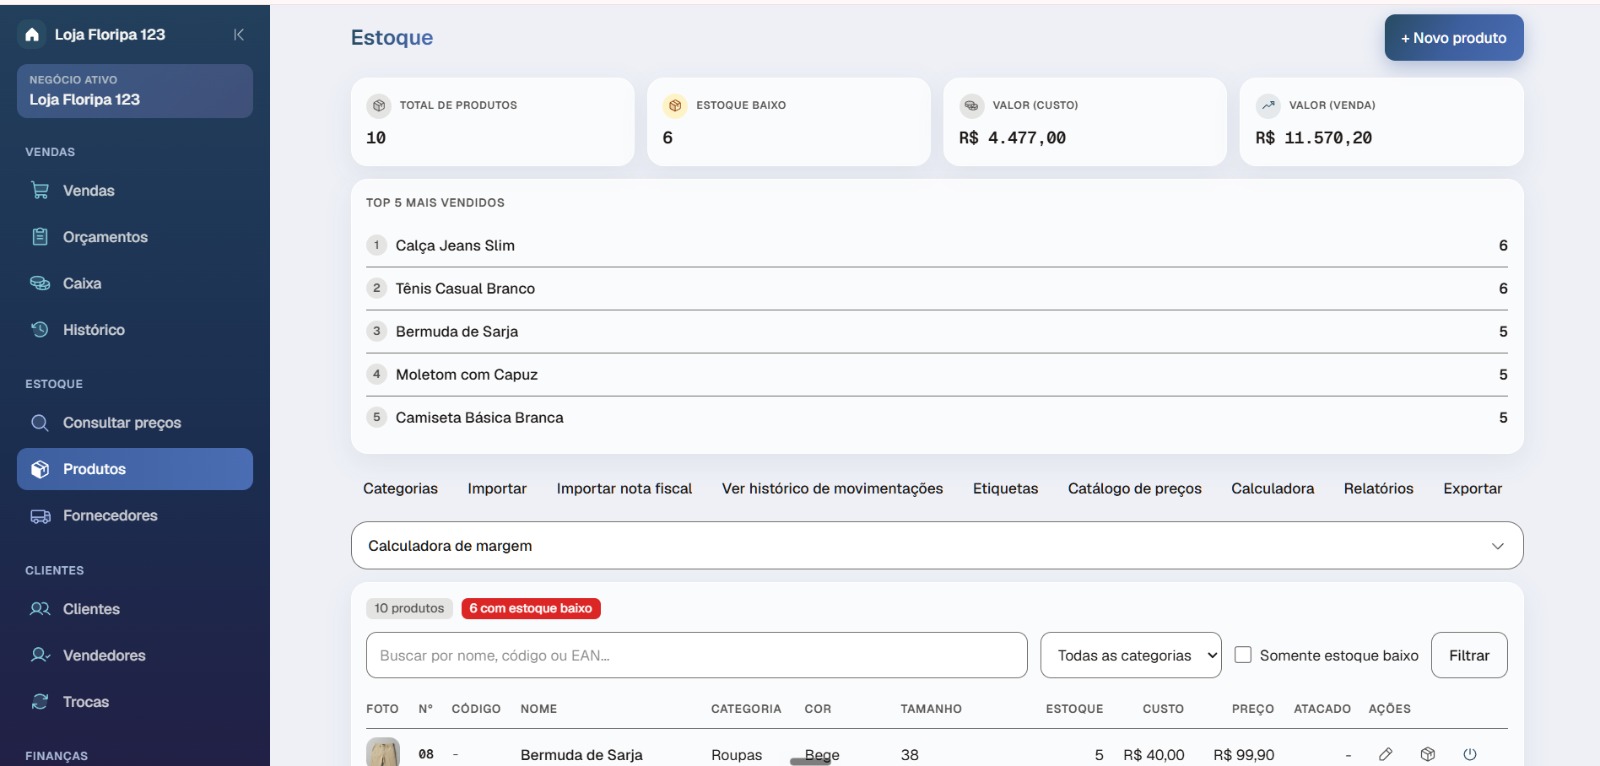The height and width of the screenshot is (766, 1600).
Task: Select the Negócio Ativo Loja Floripa 123 card
Action: (135, 91)
